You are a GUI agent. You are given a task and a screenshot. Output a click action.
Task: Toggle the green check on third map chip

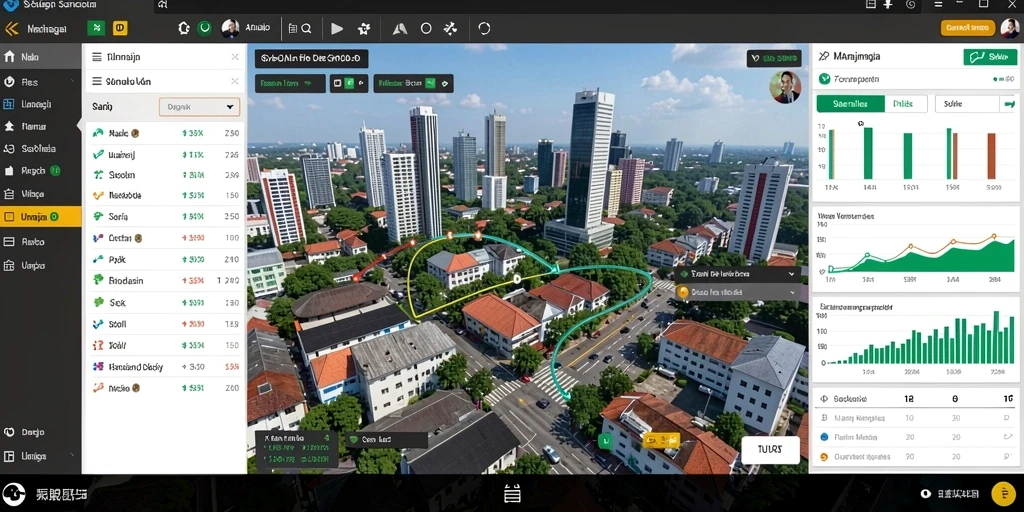pos(430,83)
